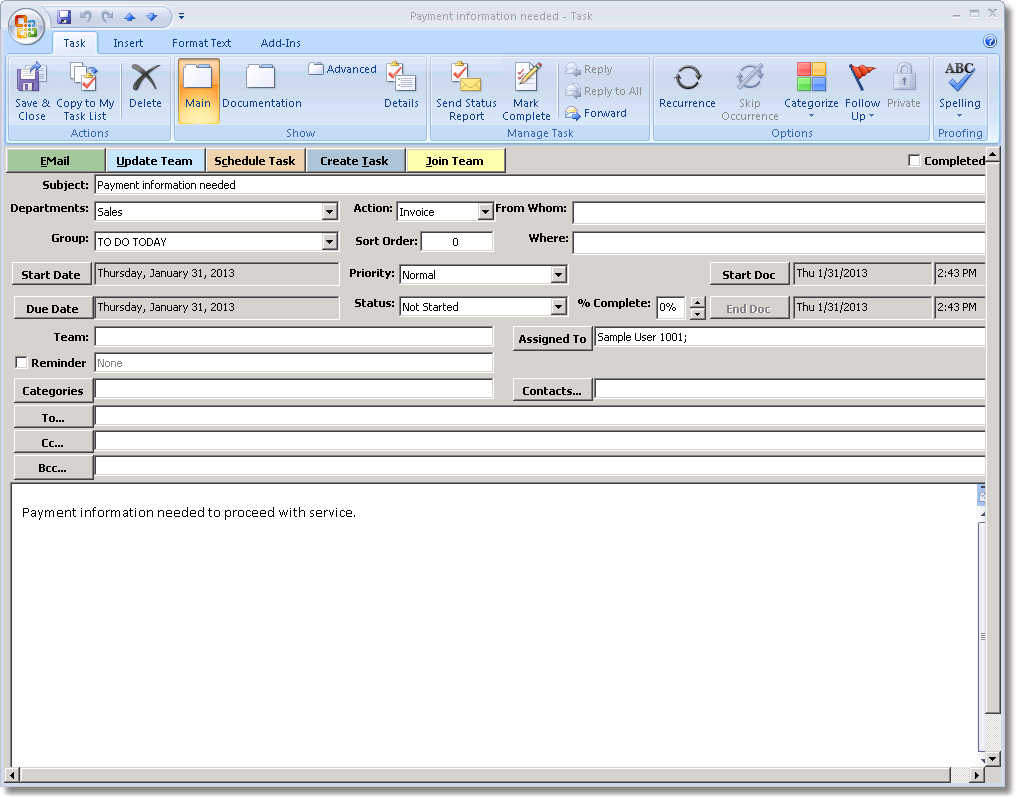1017x799 pixels.
Task: Open the Details view icon
Action: (x=401, y=78)
